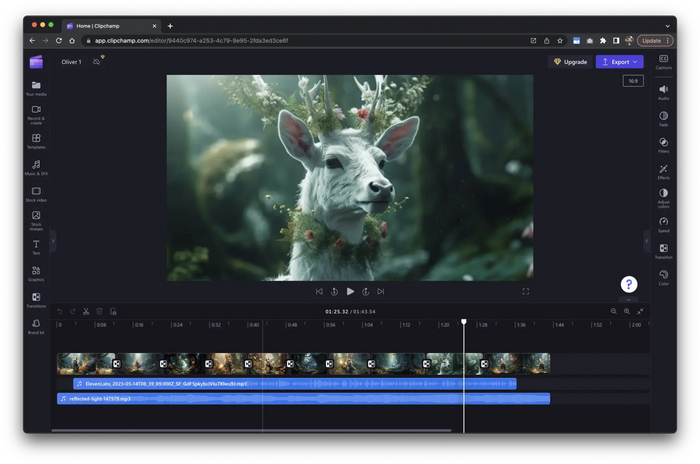Collapse the right property panel arrow
The width and height of the screenshot is (700, 464).
(x=646, y=240)
